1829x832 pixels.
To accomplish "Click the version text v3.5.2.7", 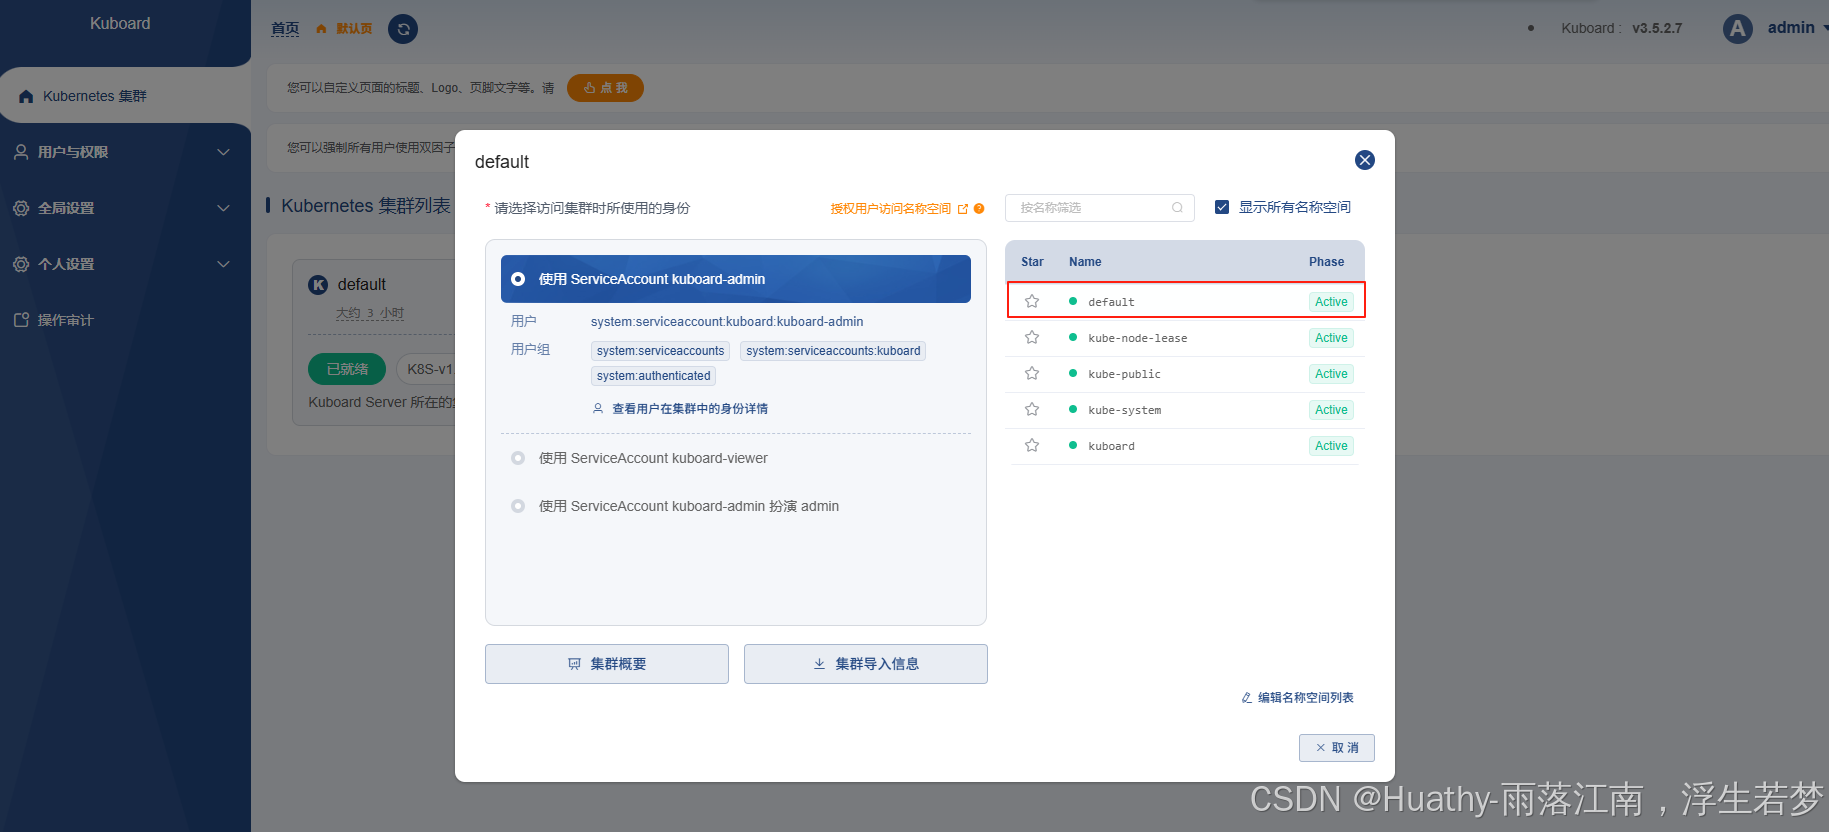I will (x=1657, y=28).
